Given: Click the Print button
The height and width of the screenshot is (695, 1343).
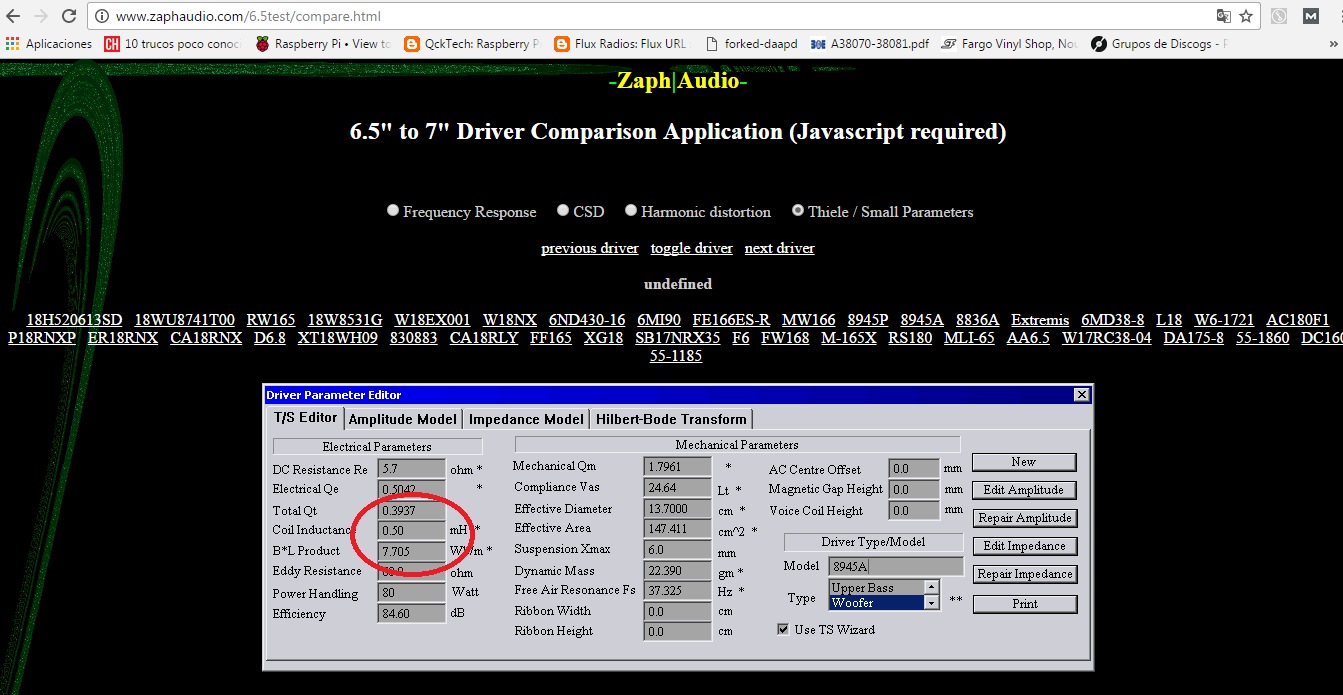Looking at the screenshot, I should click(x=1024, y=604).
